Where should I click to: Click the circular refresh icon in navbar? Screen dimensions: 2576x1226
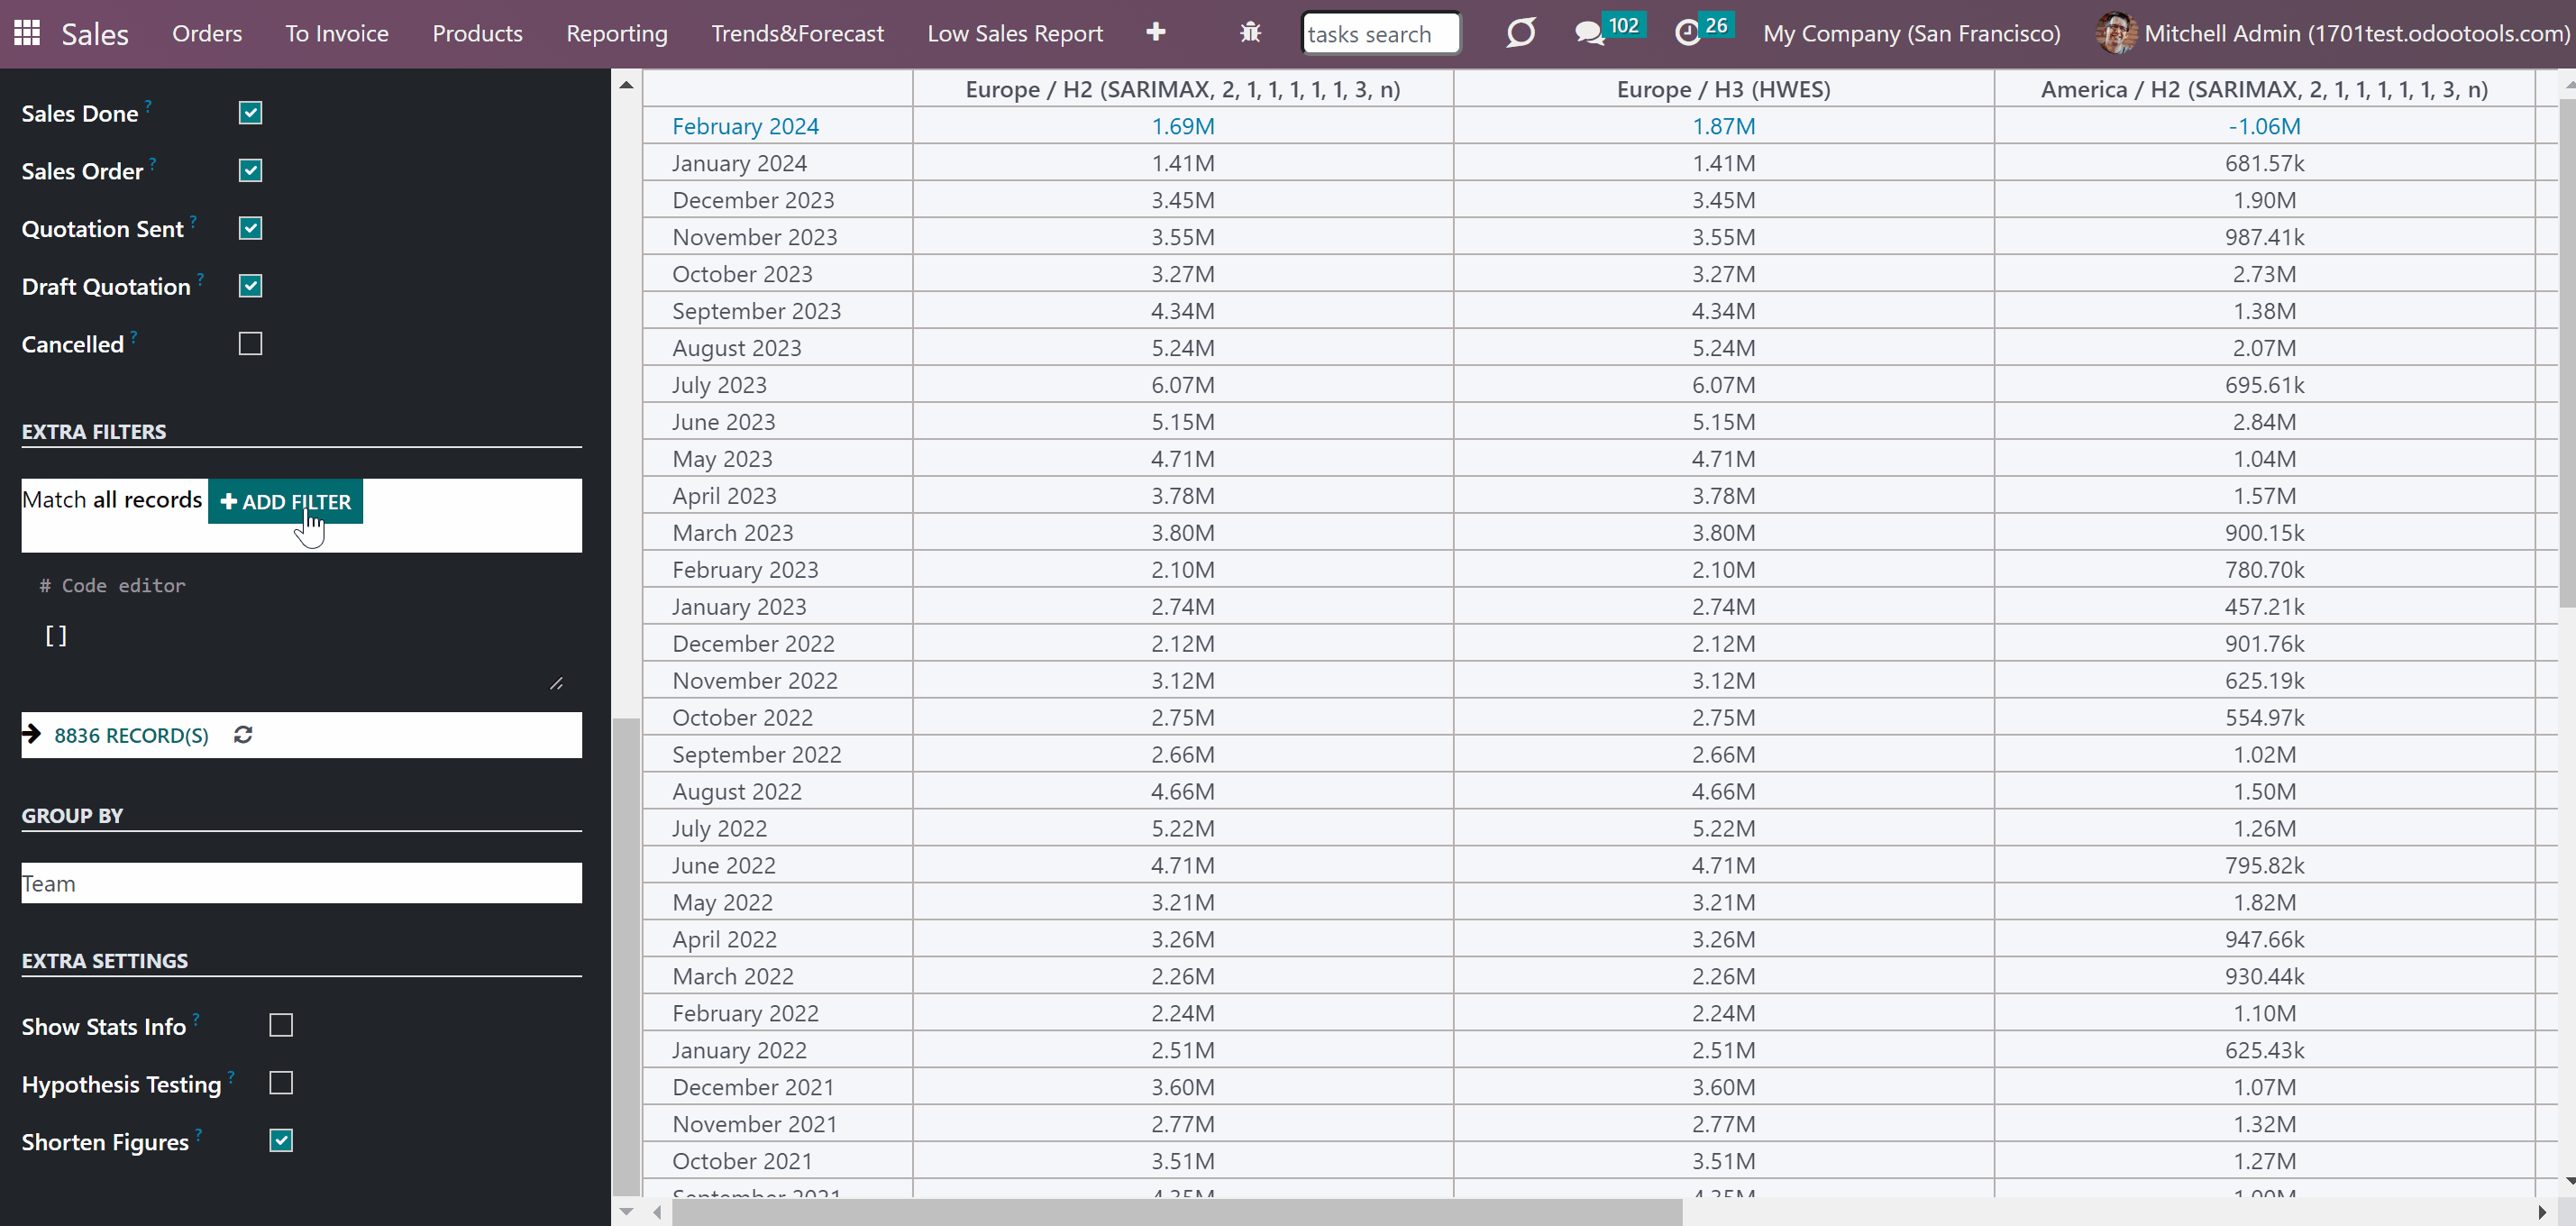click(x=1520, y=33)
